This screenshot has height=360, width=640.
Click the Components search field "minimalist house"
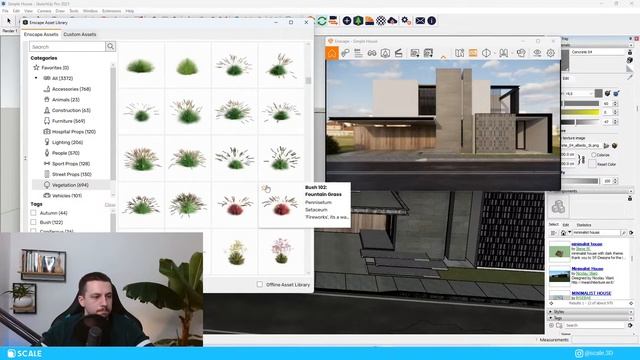pyautogui.click(x=596, y=233)
